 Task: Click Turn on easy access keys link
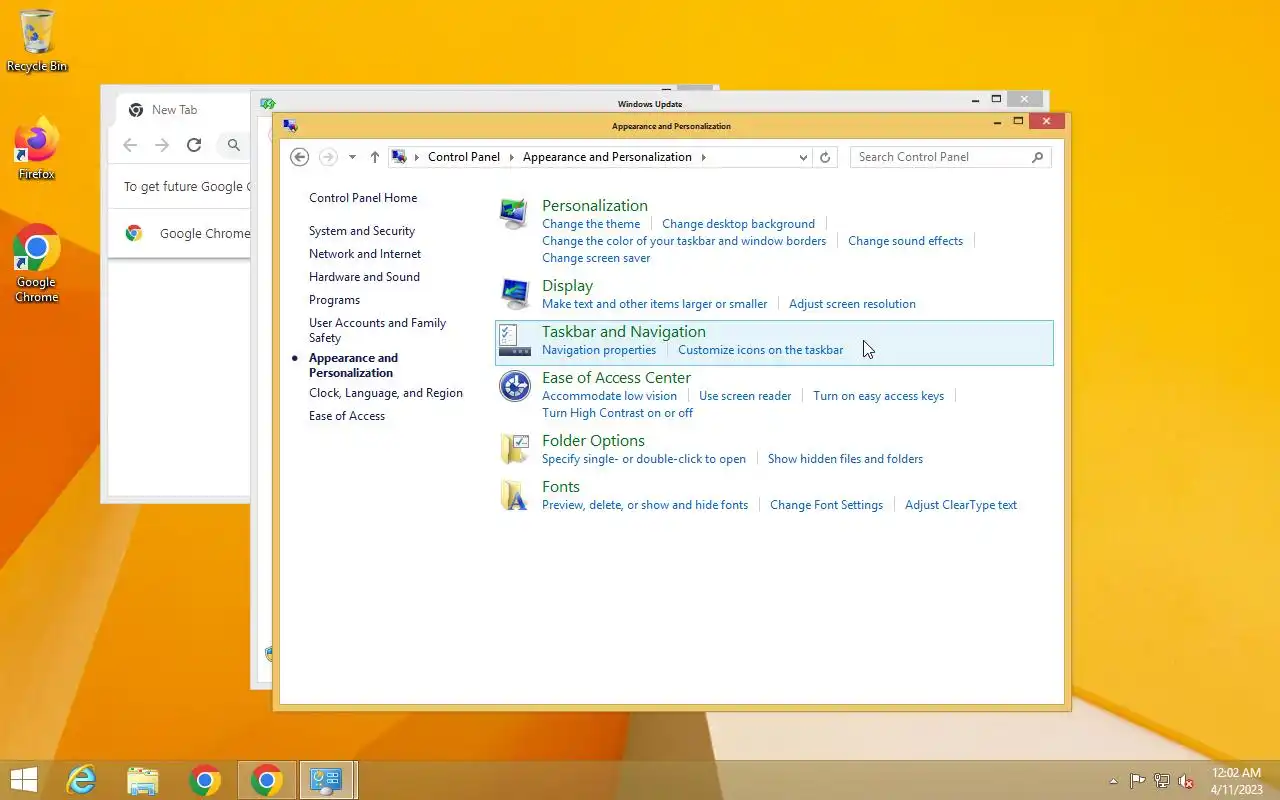point(878,396)
